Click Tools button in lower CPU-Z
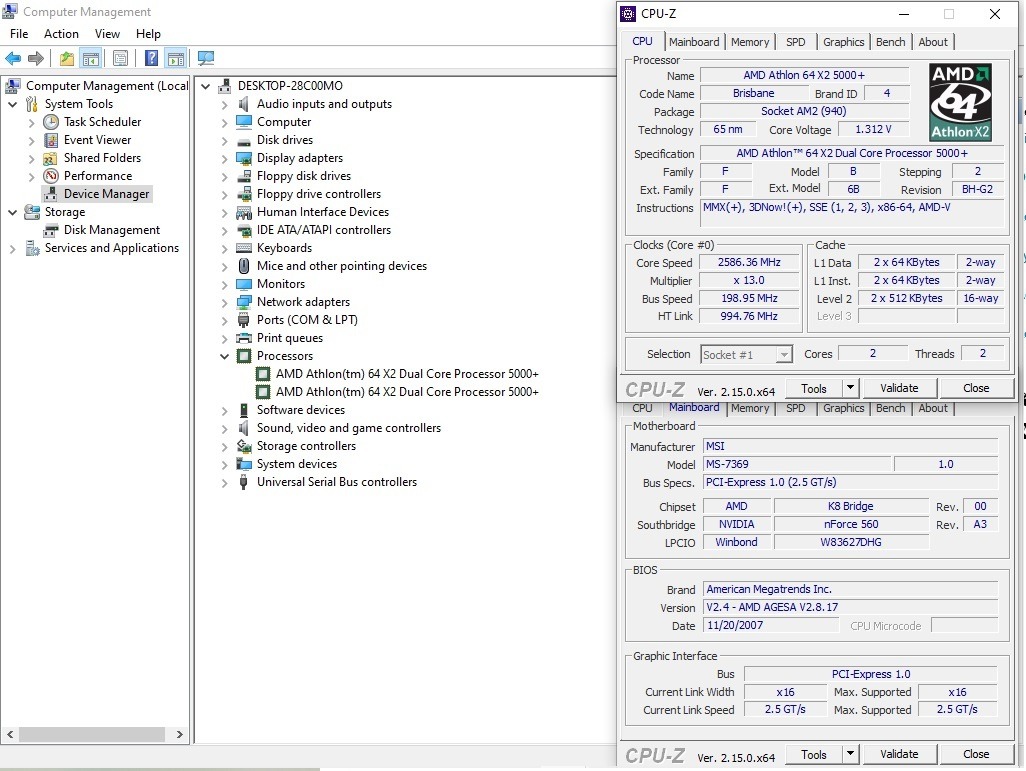Screen dimensions: 1026x771 coord(813,754)
